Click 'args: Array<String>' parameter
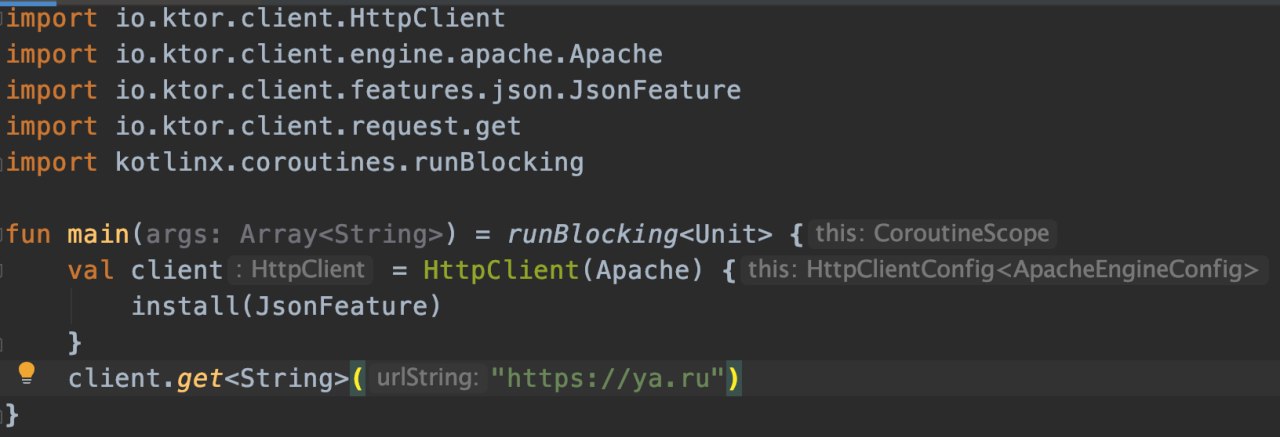This screenshot has width=1280, height=437. coord(295,235)
